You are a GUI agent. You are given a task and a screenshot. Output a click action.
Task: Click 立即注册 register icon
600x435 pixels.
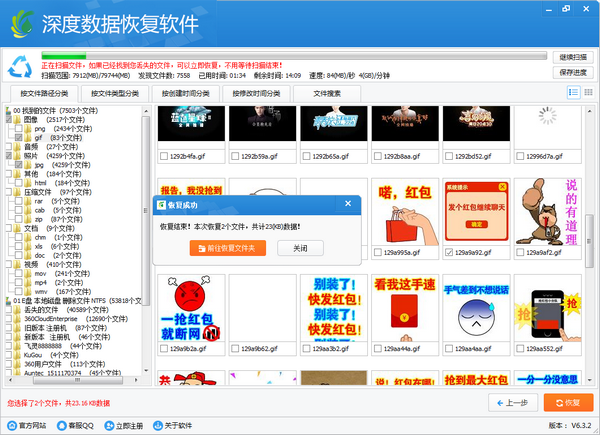tap(109, 425)
